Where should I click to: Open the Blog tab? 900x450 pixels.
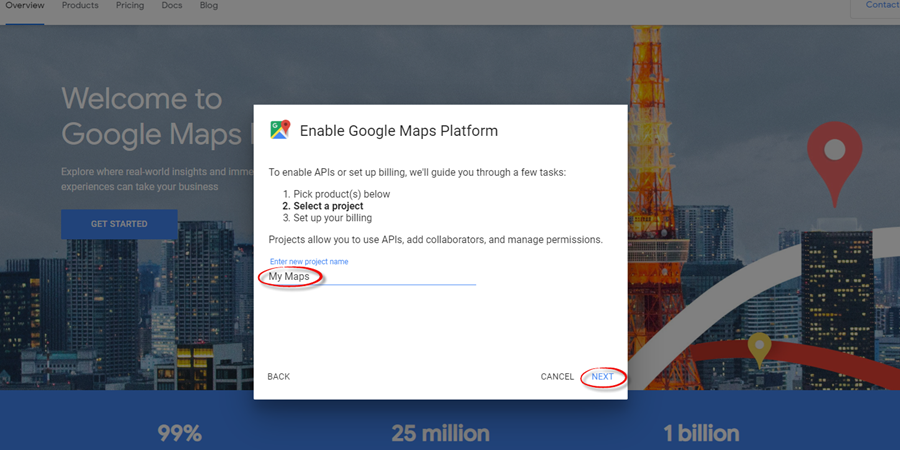209,6
